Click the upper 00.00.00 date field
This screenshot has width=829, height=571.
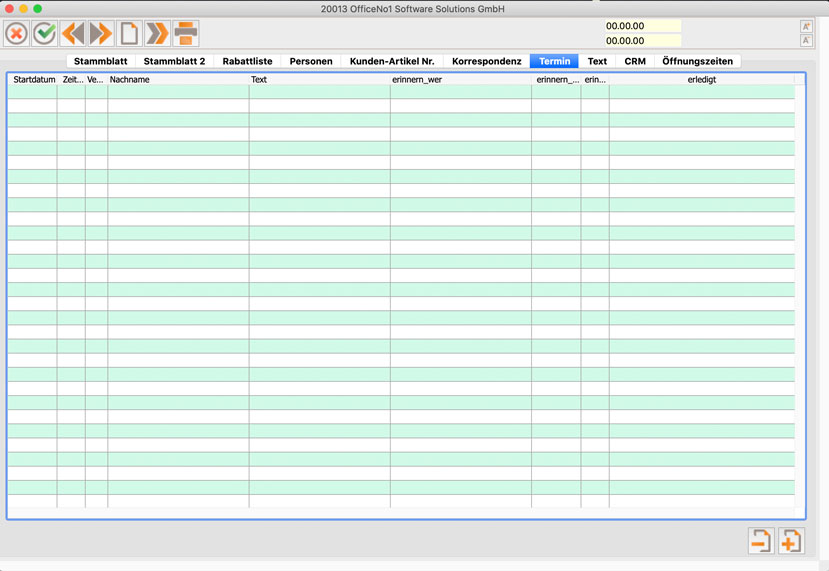[642, 26]
